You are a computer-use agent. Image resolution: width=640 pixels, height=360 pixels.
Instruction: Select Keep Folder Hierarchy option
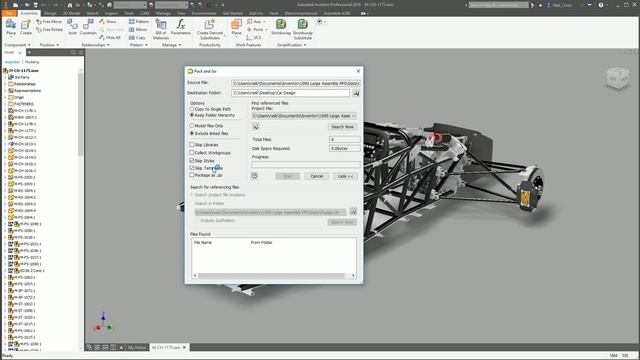point(212,115)
